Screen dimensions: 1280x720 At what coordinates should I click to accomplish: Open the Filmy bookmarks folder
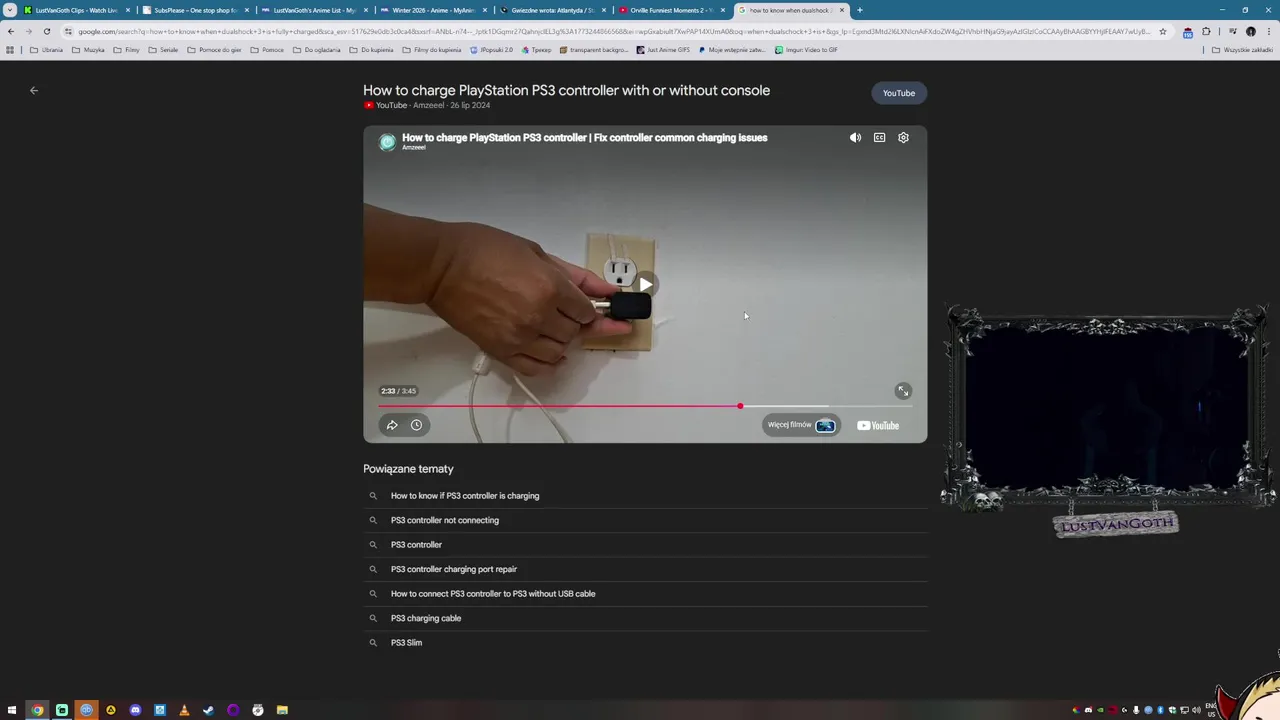pyautogui.click(x=127, y=50)
